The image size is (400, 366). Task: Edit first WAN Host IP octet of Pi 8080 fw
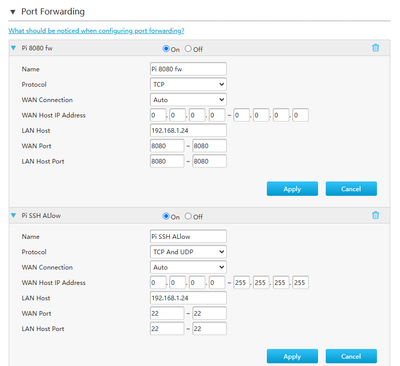(158, 115)
